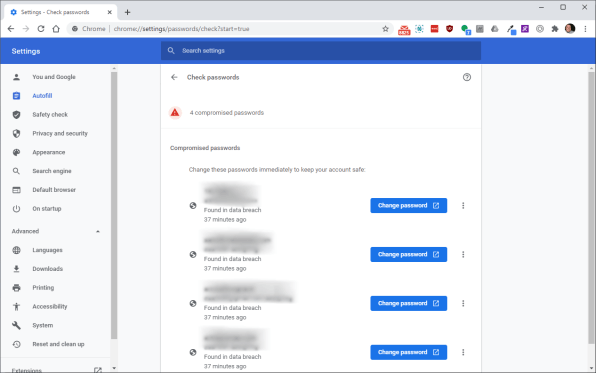Image resolution: width=596 pixels, height=373 pixels.
Task: Open Safety check settings
Action: coord(50,115)
